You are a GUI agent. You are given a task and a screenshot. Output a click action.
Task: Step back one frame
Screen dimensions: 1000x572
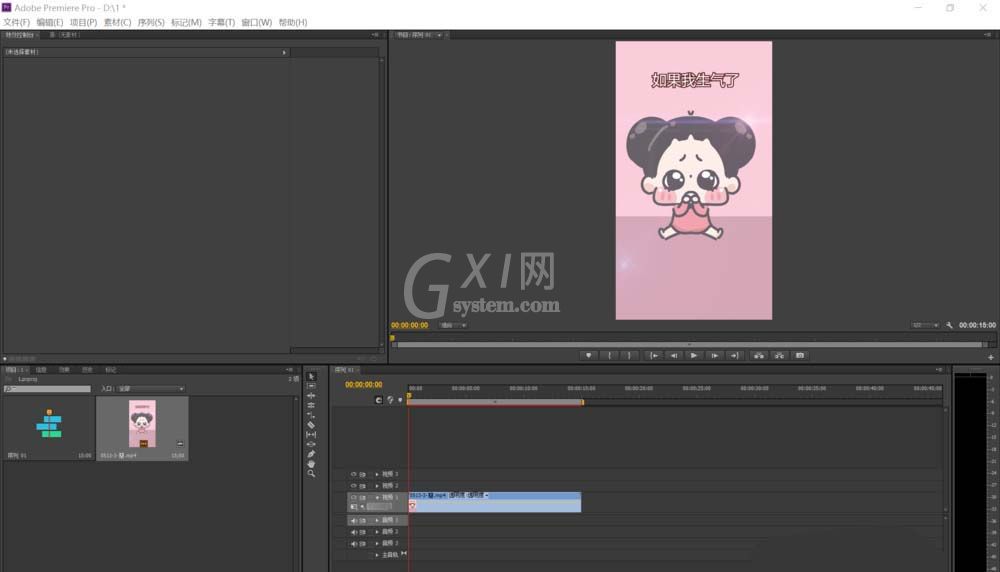click(674, 356)
